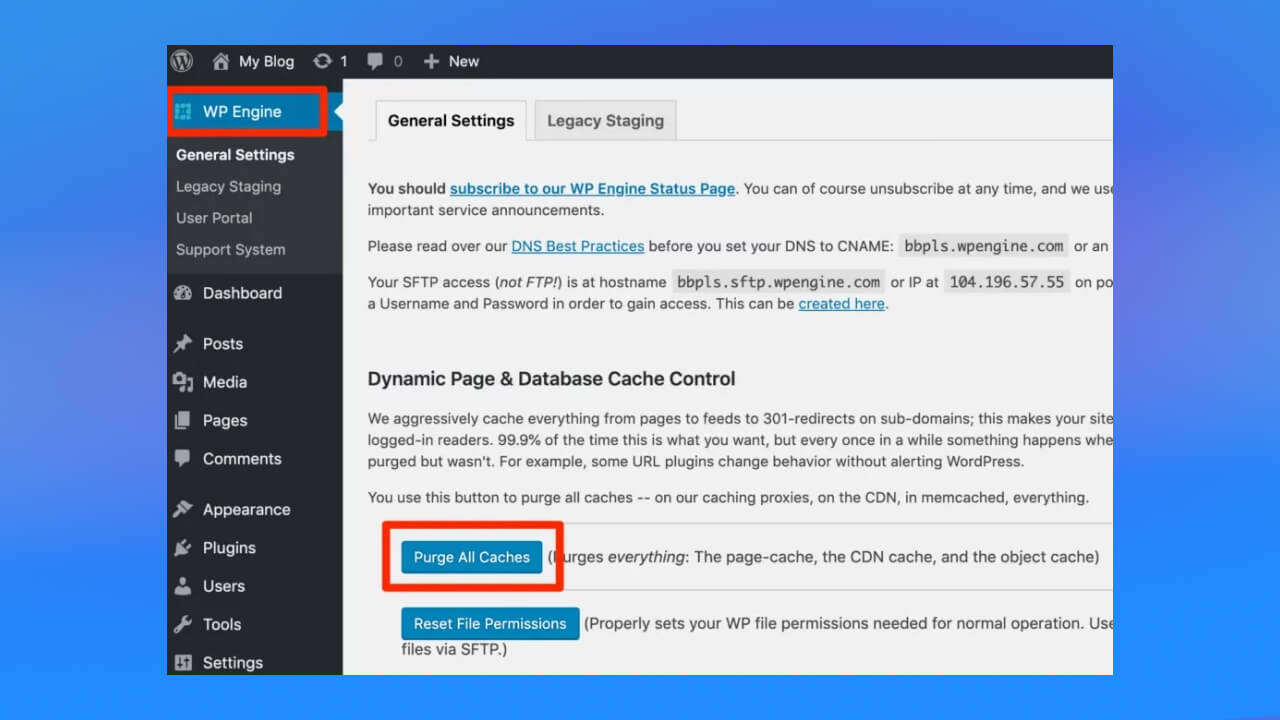This screenshot has width=1280, height=720.
Task: Open the New content menu
Action: (x=463, y=61)
